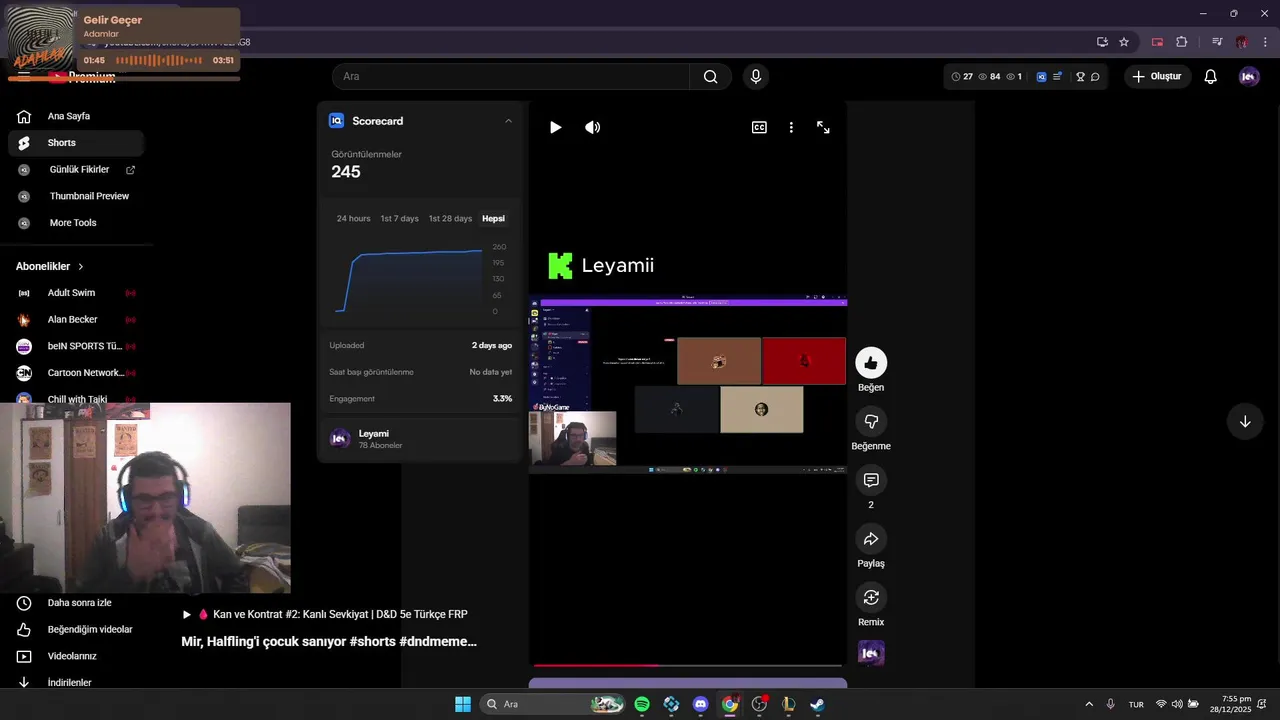1280x720 pixels.
Task: Open the vidIQ blue icon in the stats bar
Action: point(1041,76)
